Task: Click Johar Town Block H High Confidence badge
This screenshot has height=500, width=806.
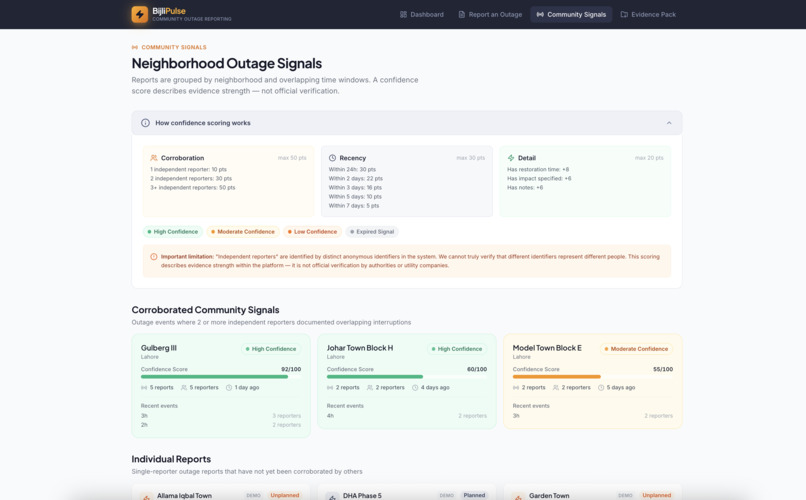Action: [x=457, y=349]
